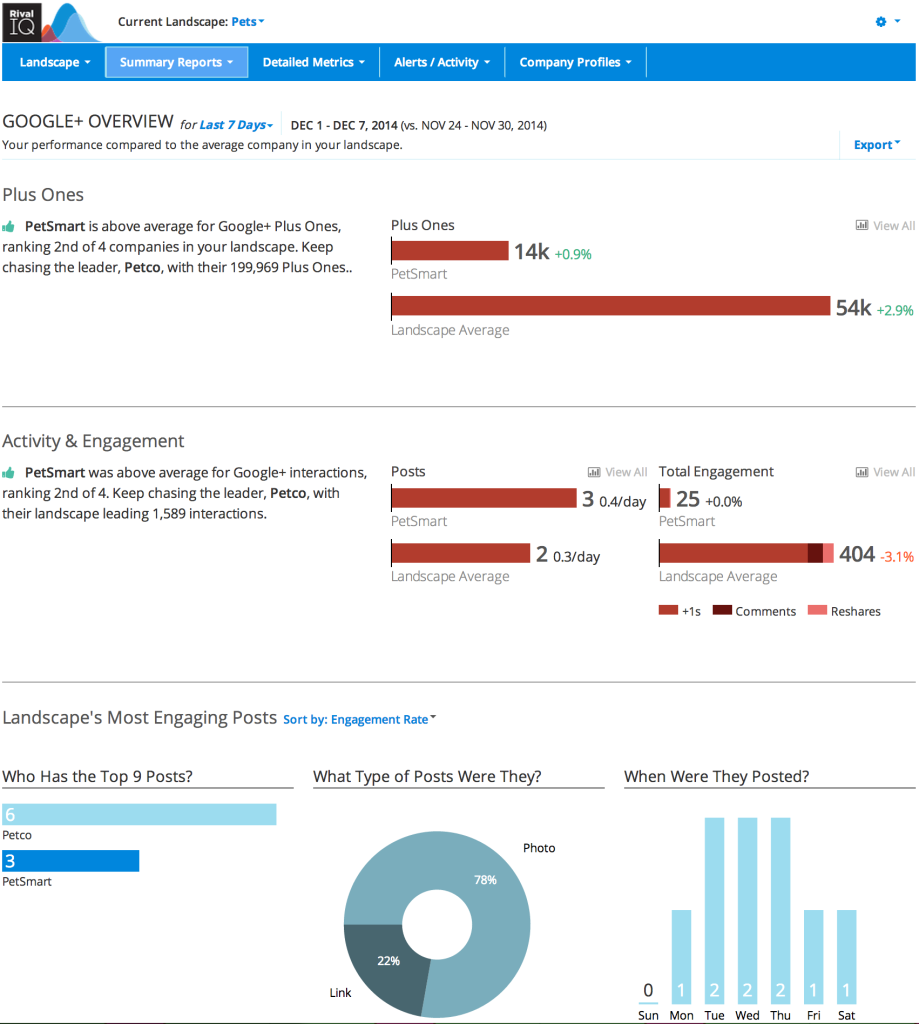The height and width of the screenshot is (1024, 919).
Task: Click chart icon next to Plus Ones View All
Action: (x=862, y=225)
